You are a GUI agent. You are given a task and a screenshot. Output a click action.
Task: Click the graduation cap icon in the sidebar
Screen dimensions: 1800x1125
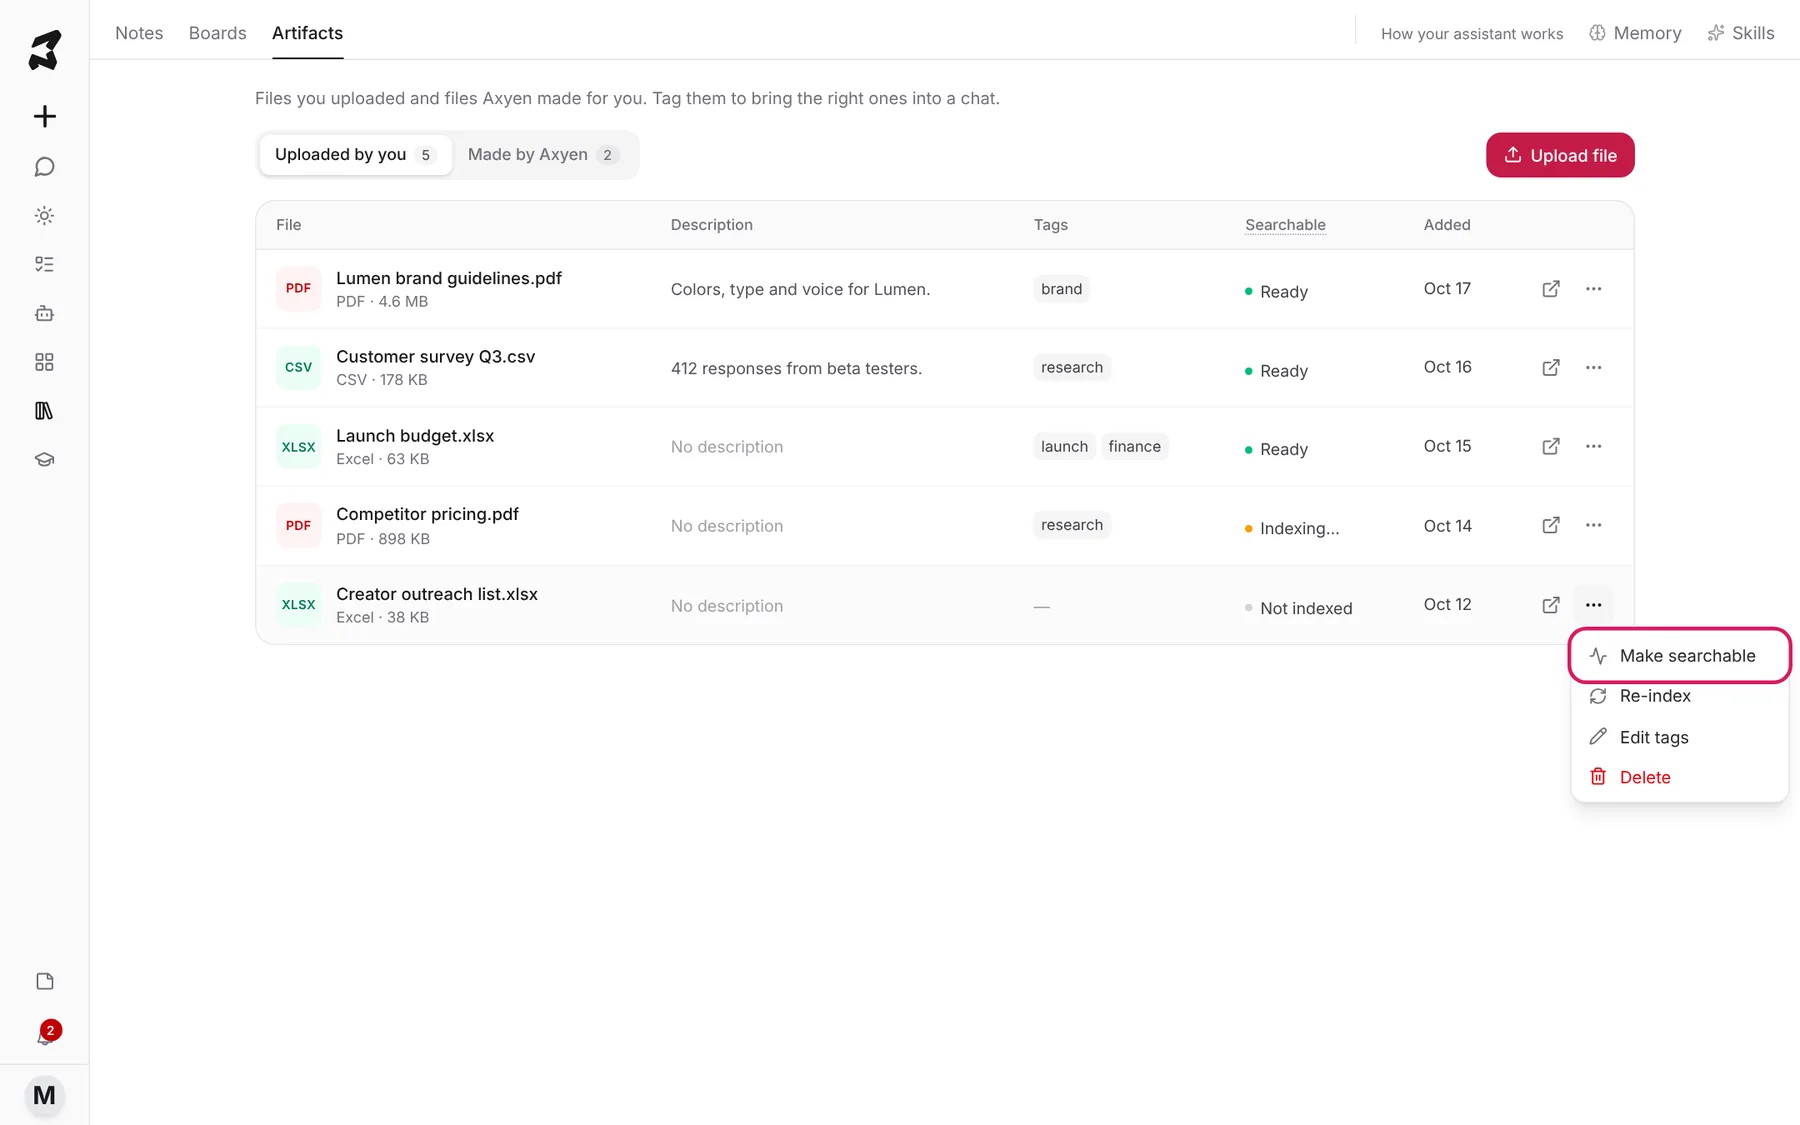point(44,460)
